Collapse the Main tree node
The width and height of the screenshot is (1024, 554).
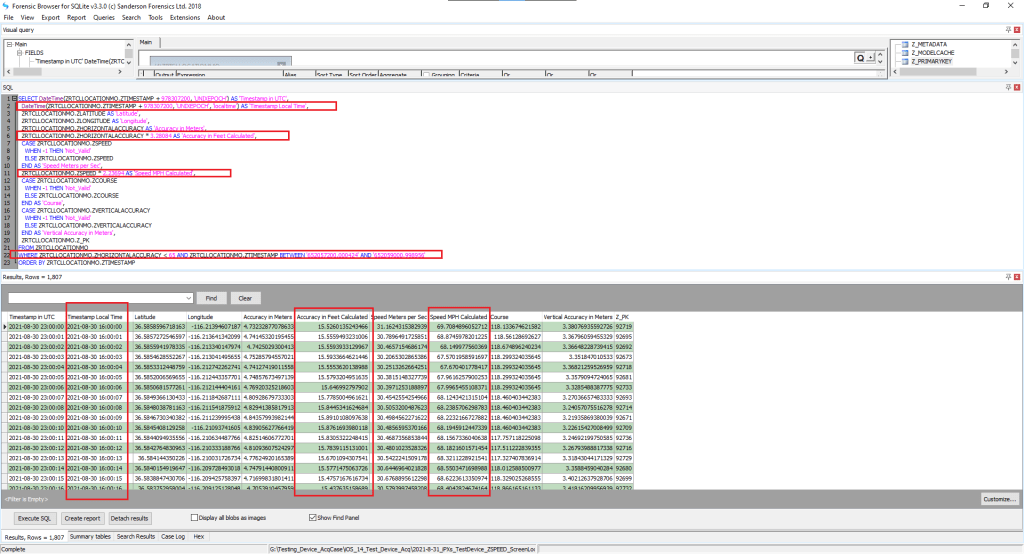pos(8,44)
